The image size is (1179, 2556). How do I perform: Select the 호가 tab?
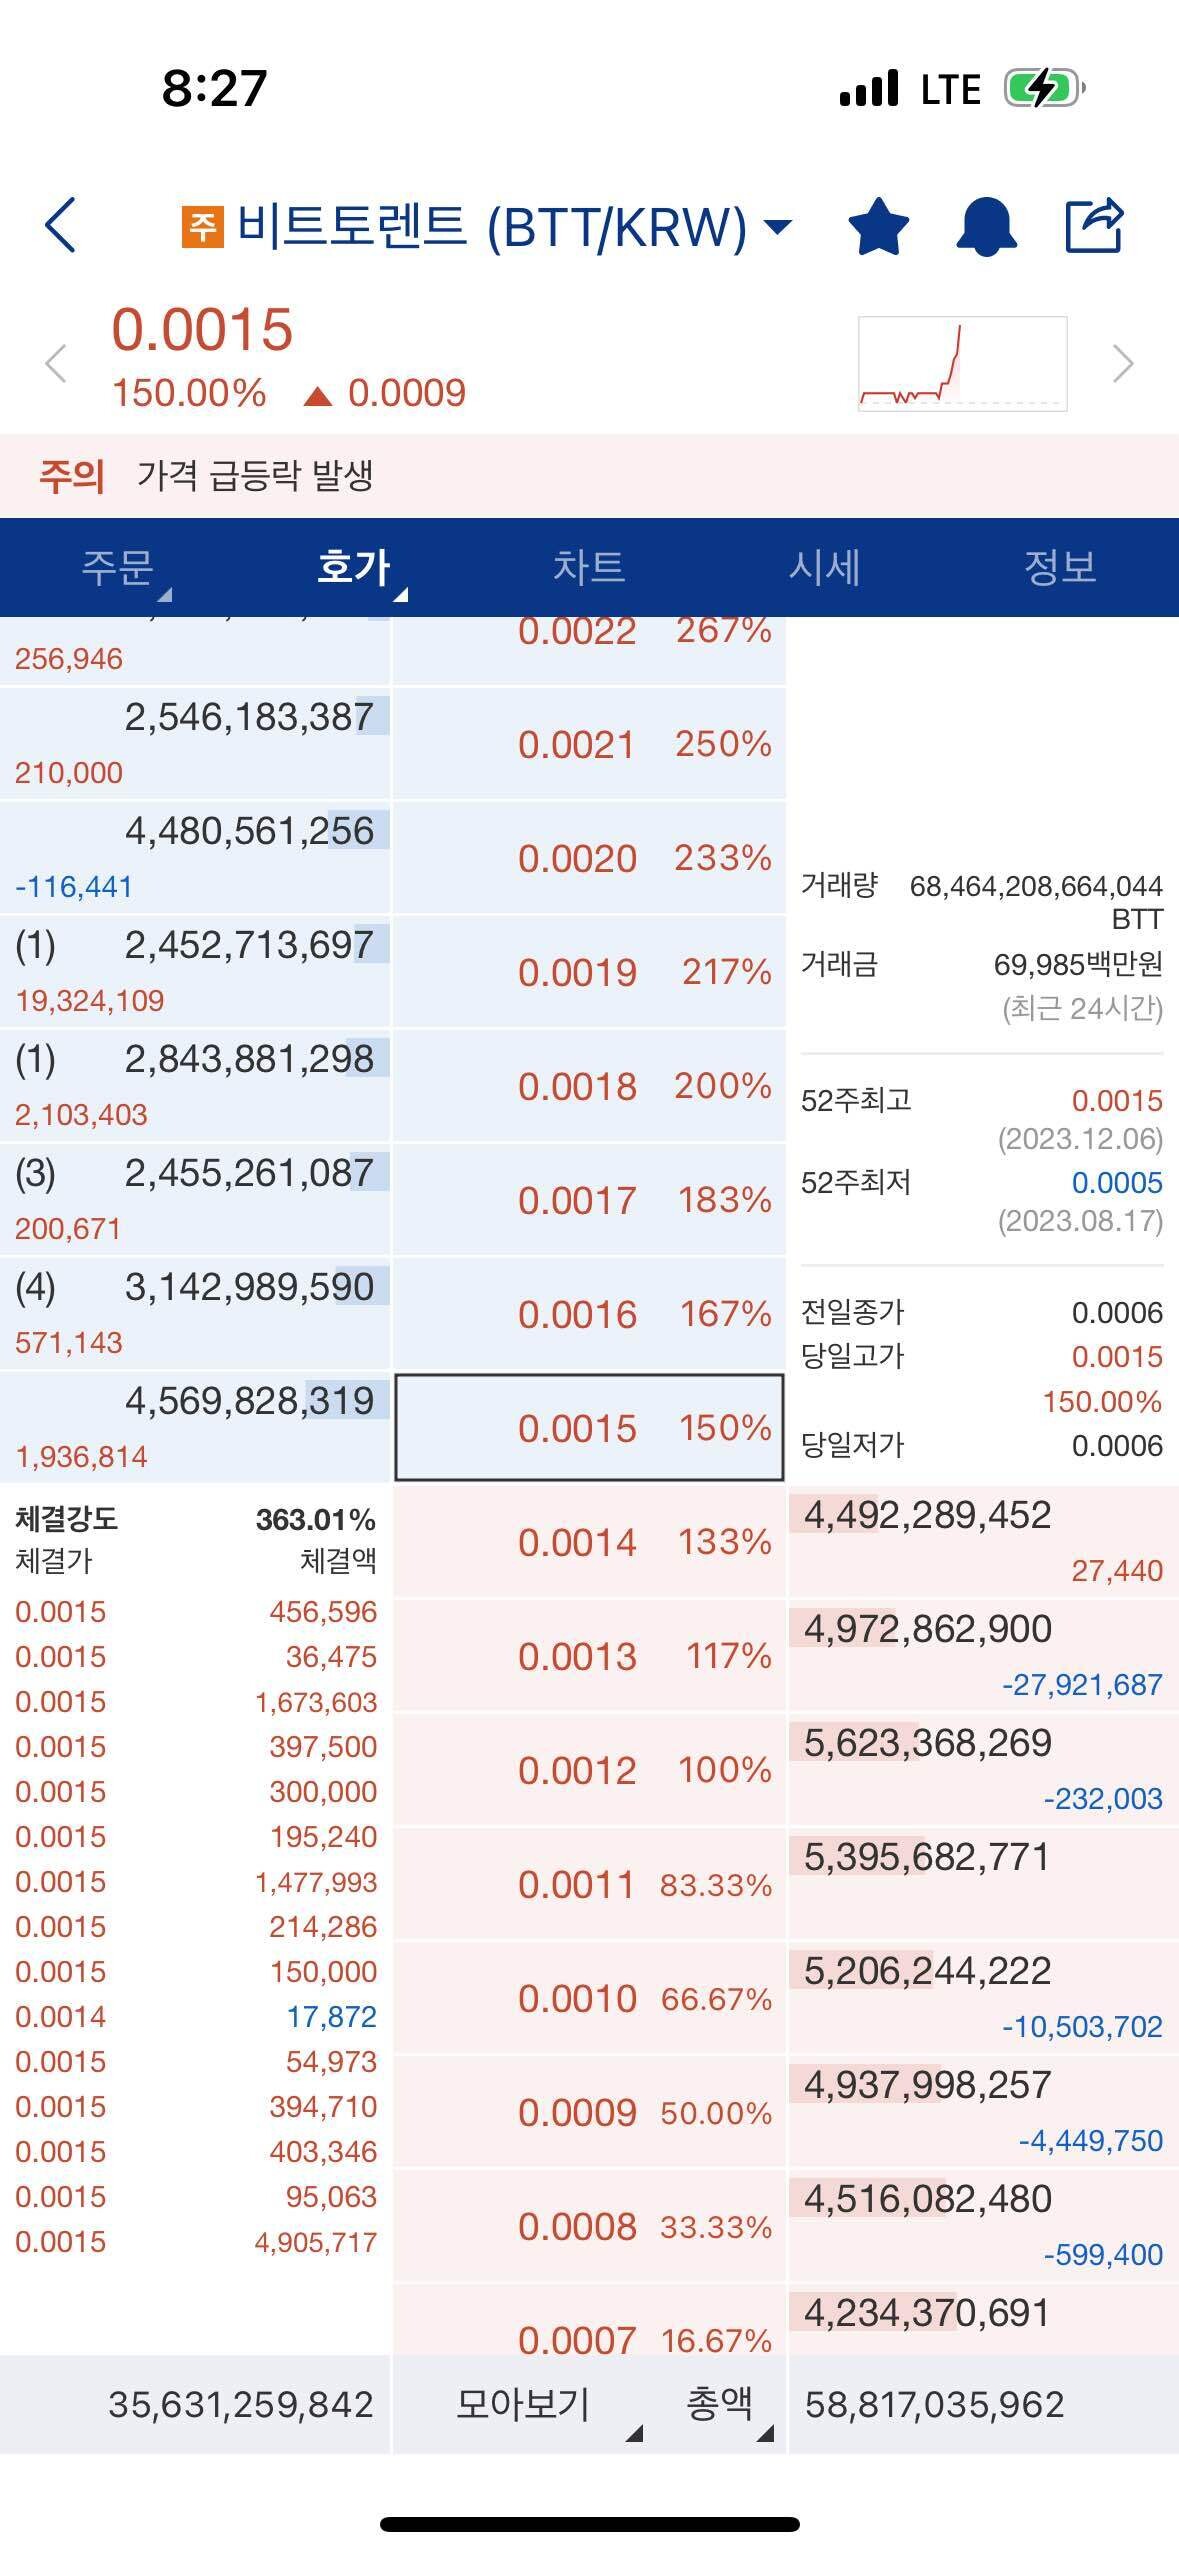pyautogui.click(x=353, y=567)
